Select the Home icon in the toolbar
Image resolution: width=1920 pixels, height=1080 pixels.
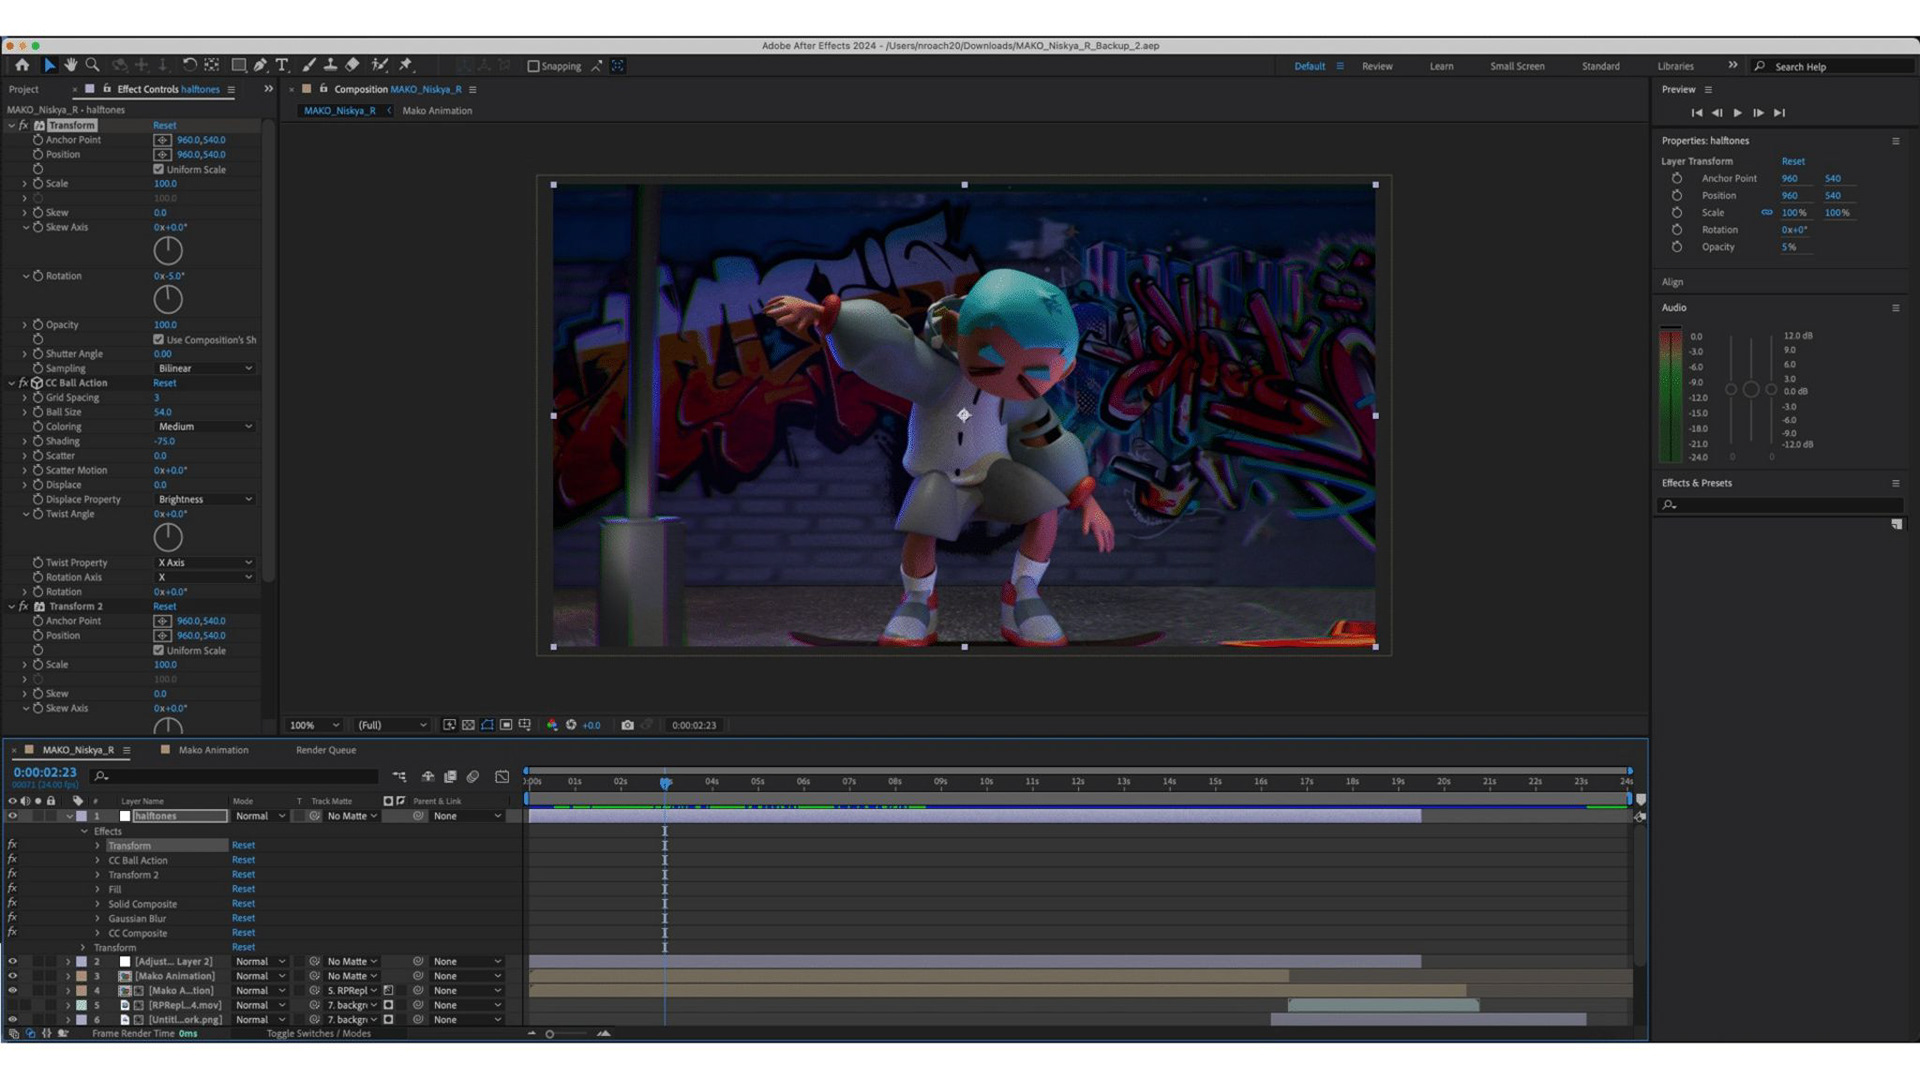click(x=22, y=65)
